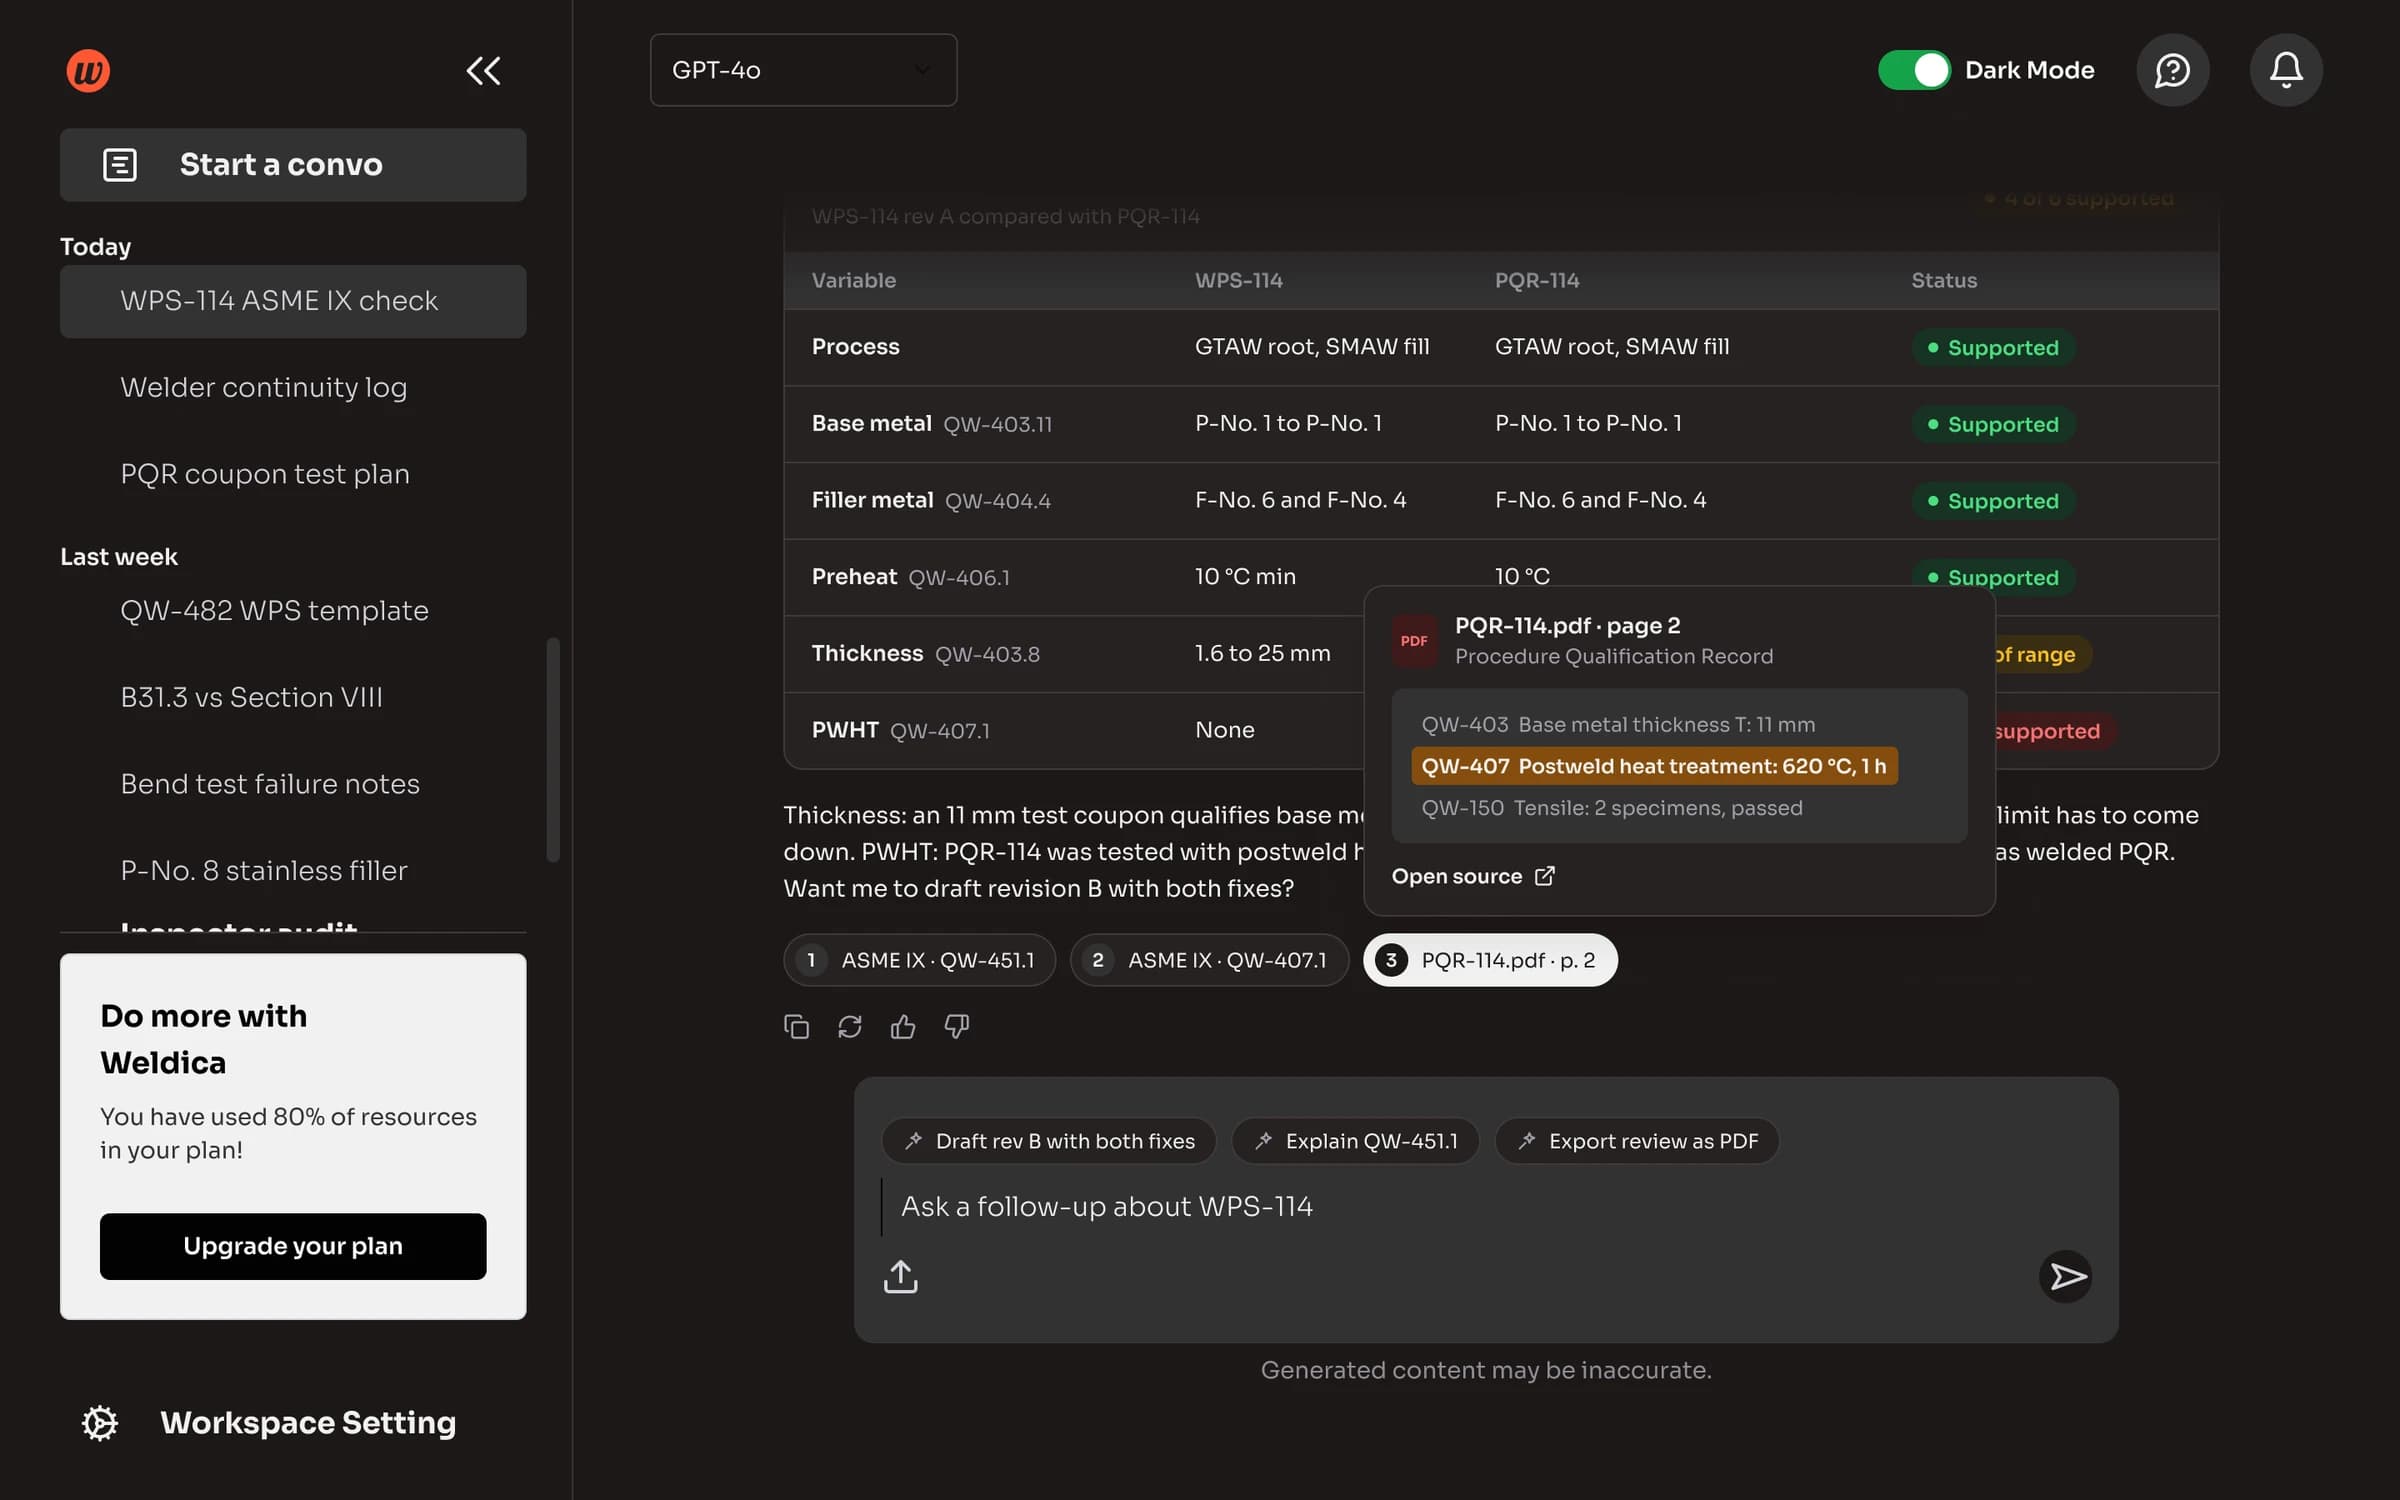The height and width of the screenshot is (1500, 2400).
Task: Give the response a thumbs up
Action: (x=903, y=1027)
